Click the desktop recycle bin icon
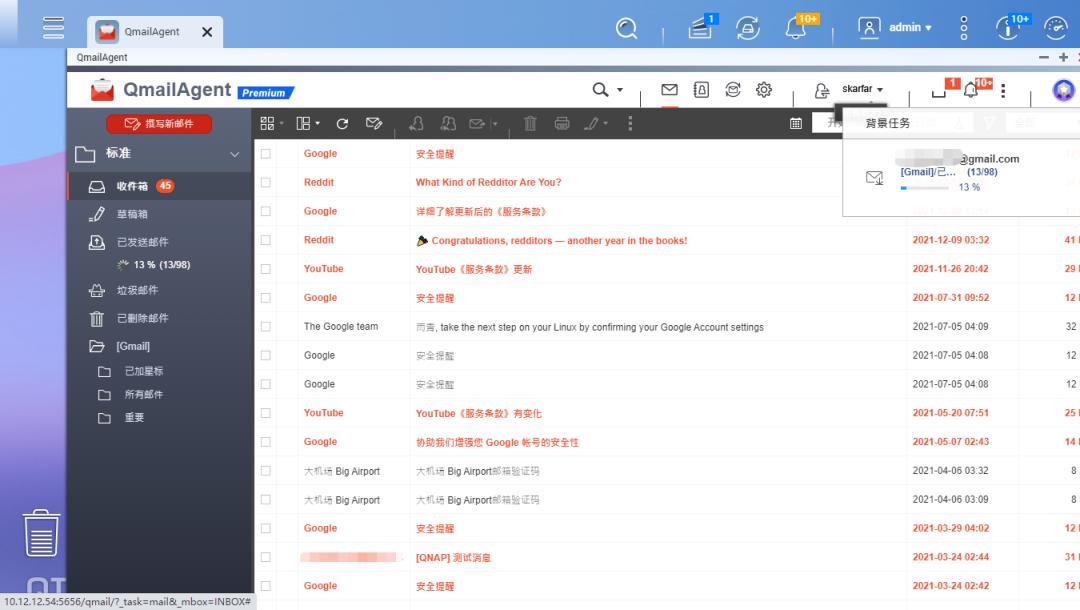The image size is (1080, 610). 41,535
